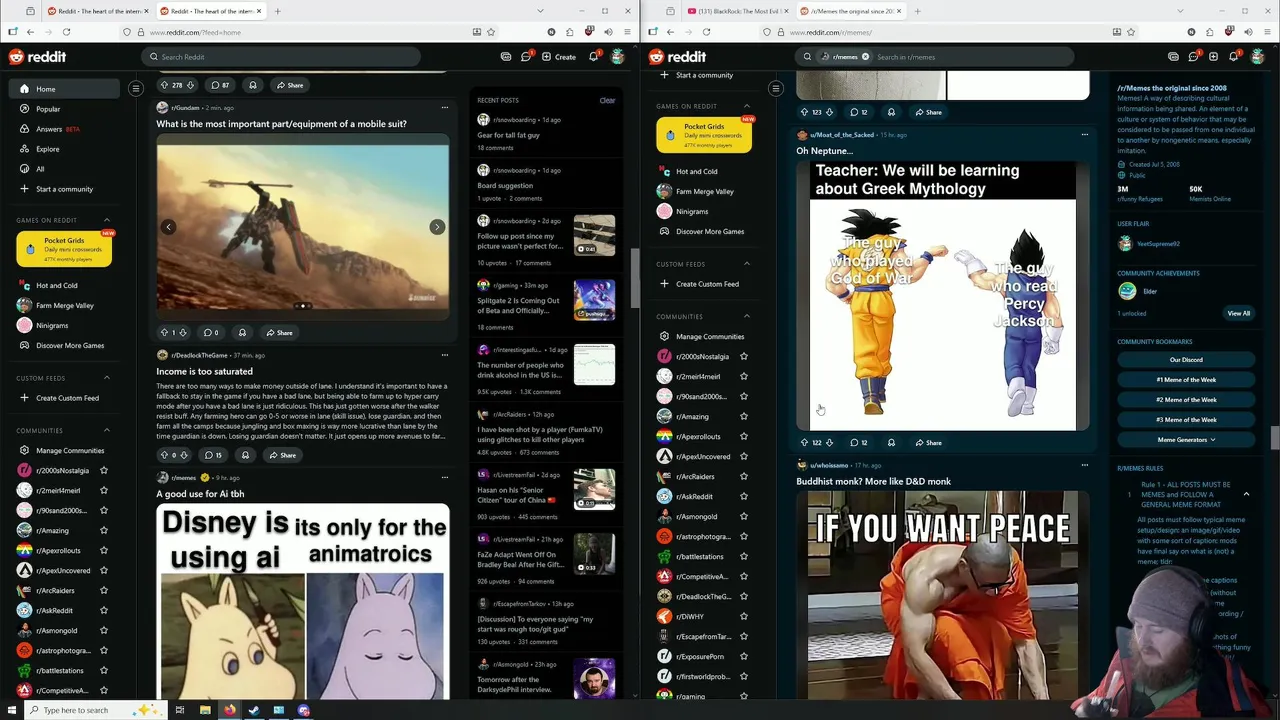Collapse Games on Reddit section, left window
Image resolution: width=1280 pixels, height=720 pixels.
point(107,220)
